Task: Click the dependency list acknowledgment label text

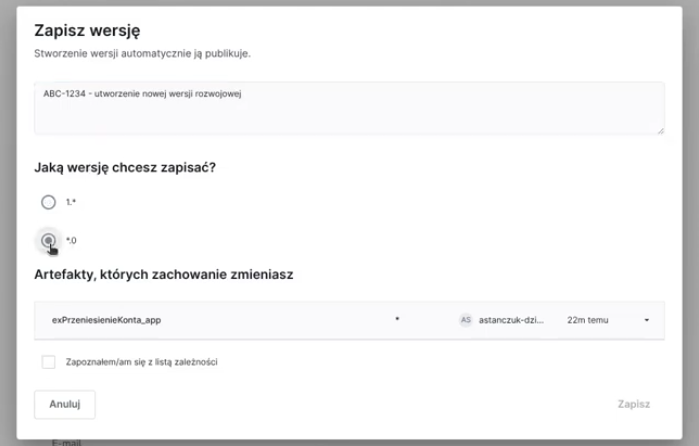Action: click(x=142, y=362)
